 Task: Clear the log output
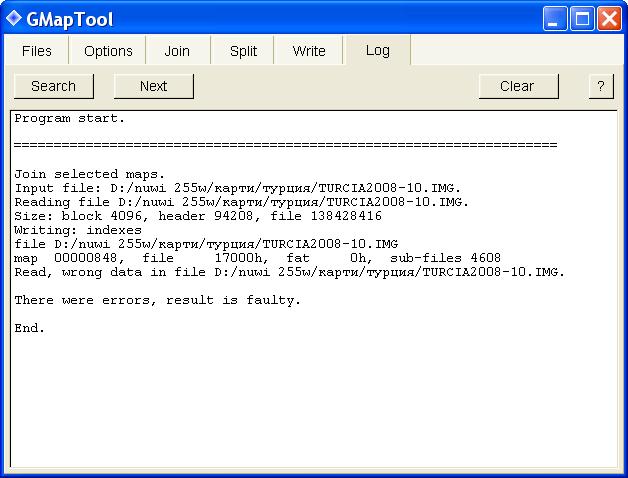(x=517, y=86)
